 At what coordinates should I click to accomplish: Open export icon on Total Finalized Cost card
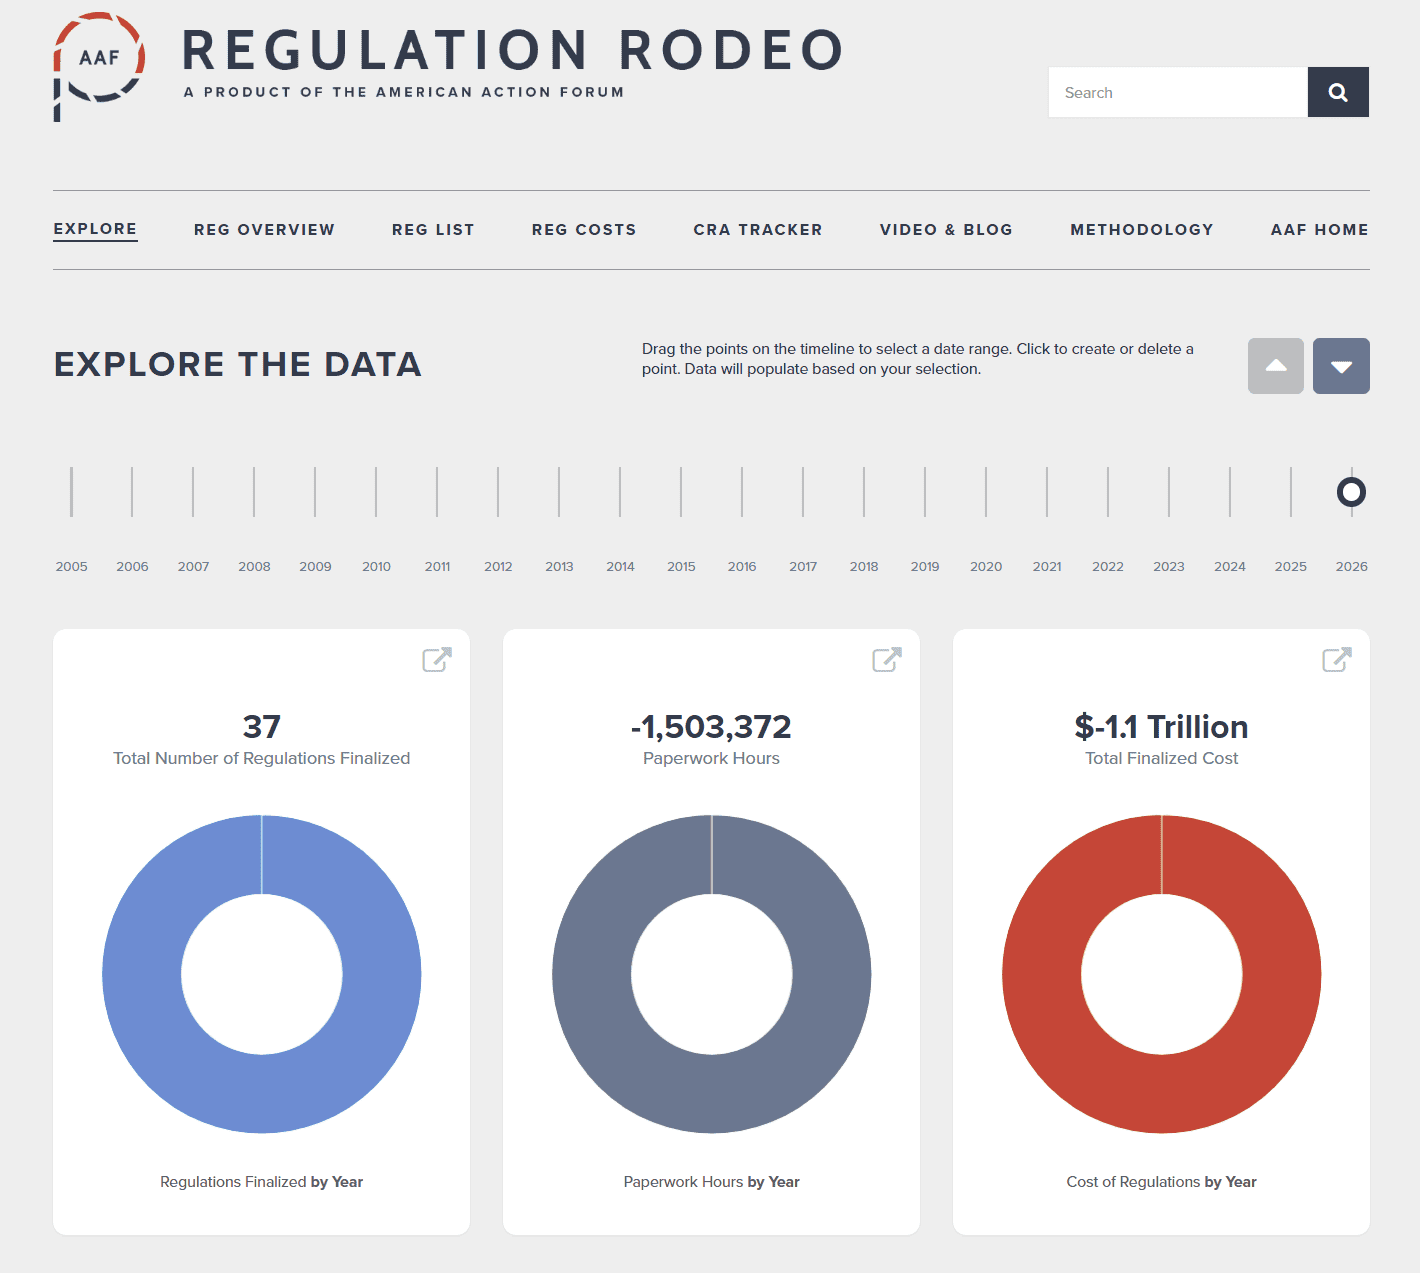click(x=1337, y=659)
